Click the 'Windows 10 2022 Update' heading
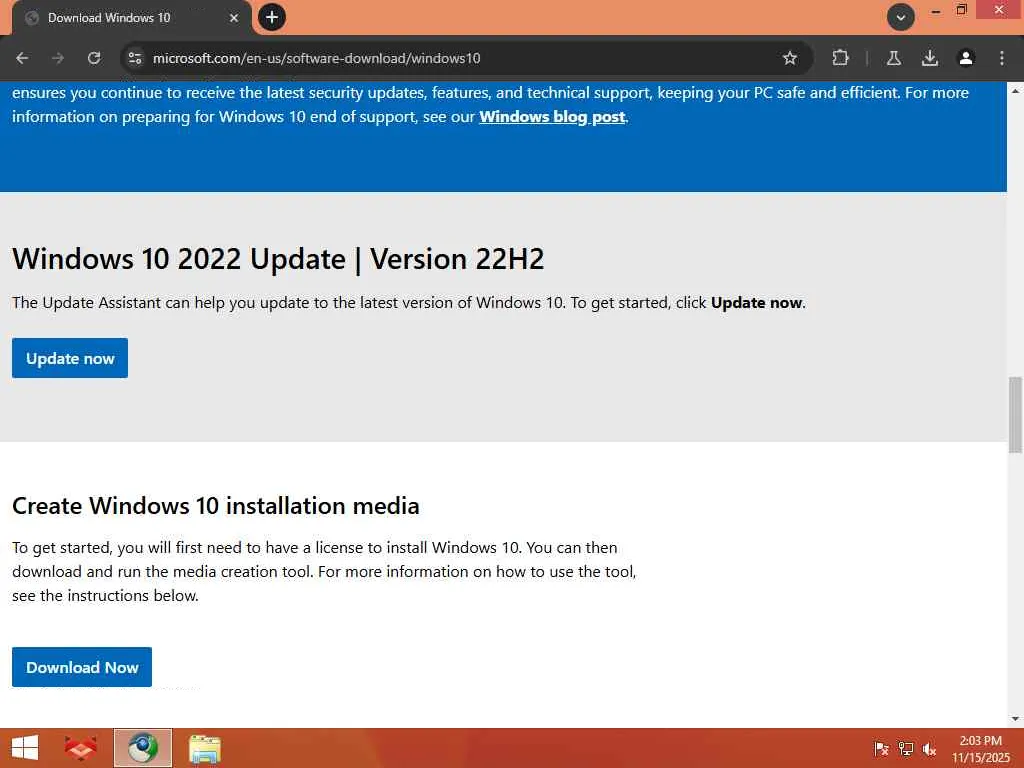 pos(278,259)
